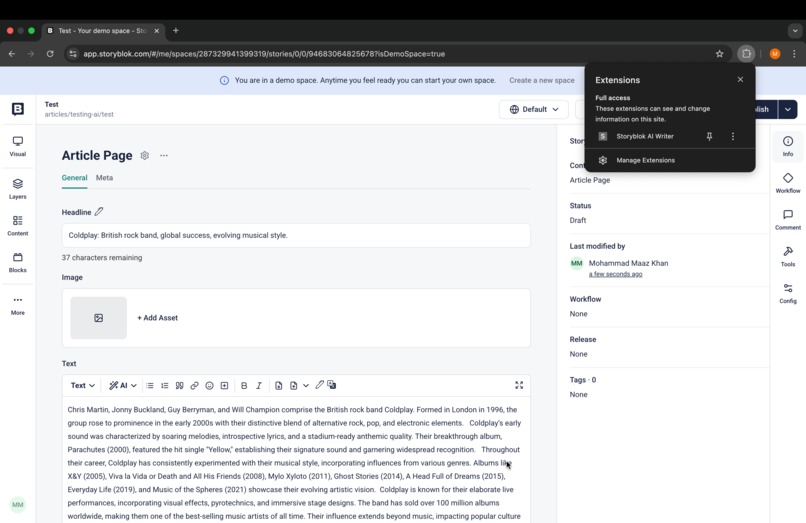Click the Storyblok AI Writer extension

[x=645, y=136]
